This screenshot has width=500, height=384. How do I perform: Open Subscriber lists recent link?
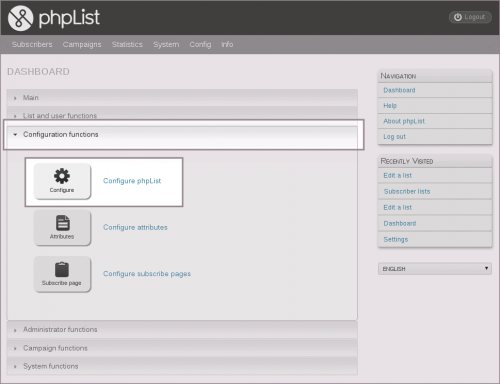click(407, 191)
